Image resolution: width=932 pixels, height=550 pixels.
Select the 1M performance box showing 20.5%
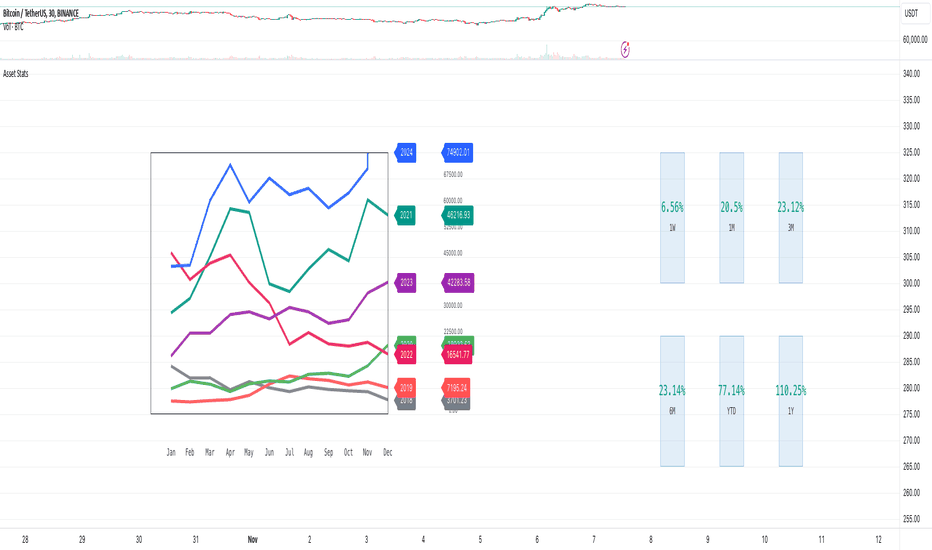(732, 218)
